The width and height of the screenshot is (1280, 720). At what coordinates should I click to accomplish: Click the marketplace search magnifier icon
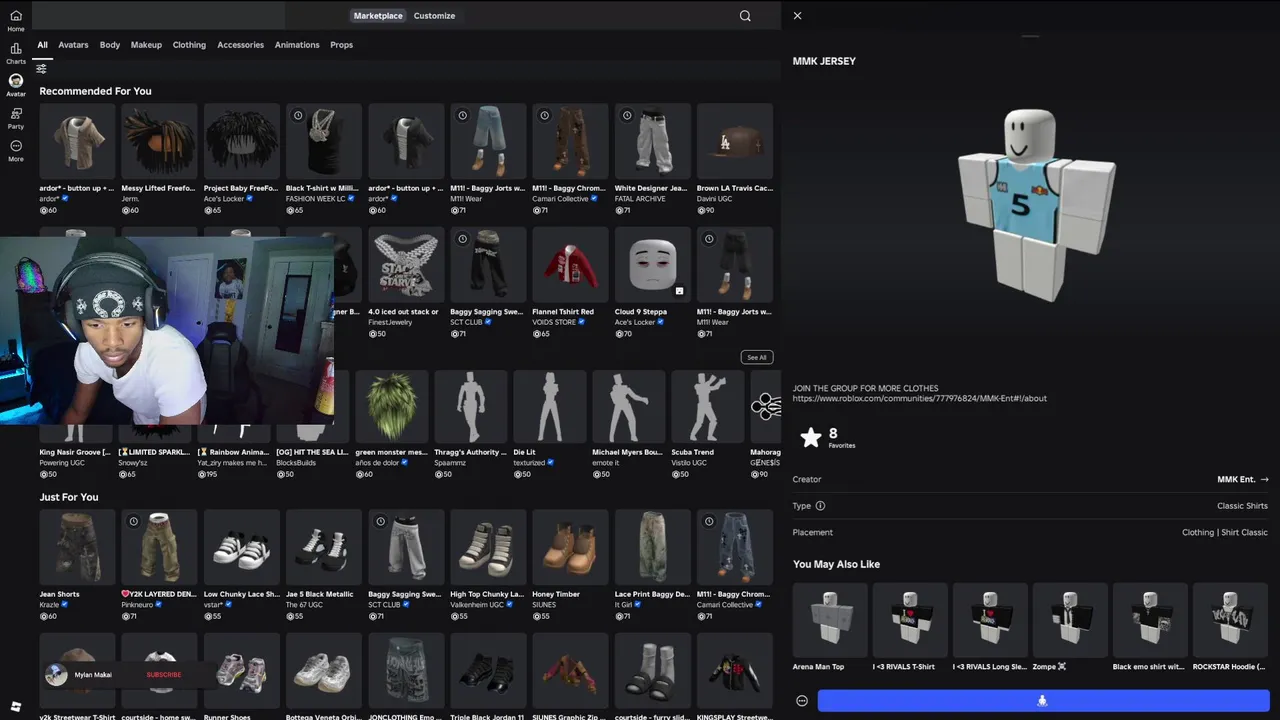745,16
